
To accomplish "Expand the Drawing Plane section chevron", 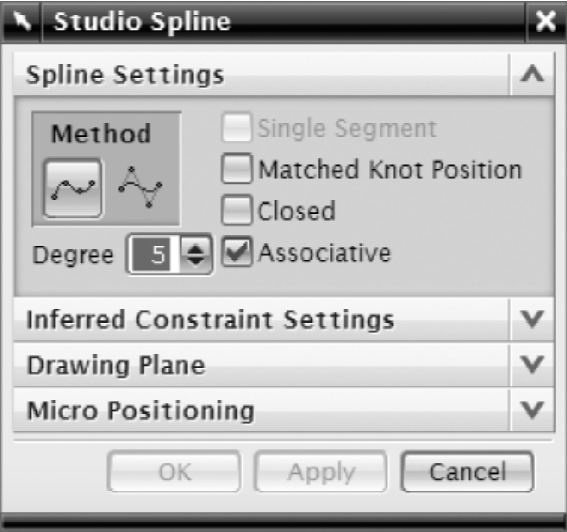I will 532,365.
